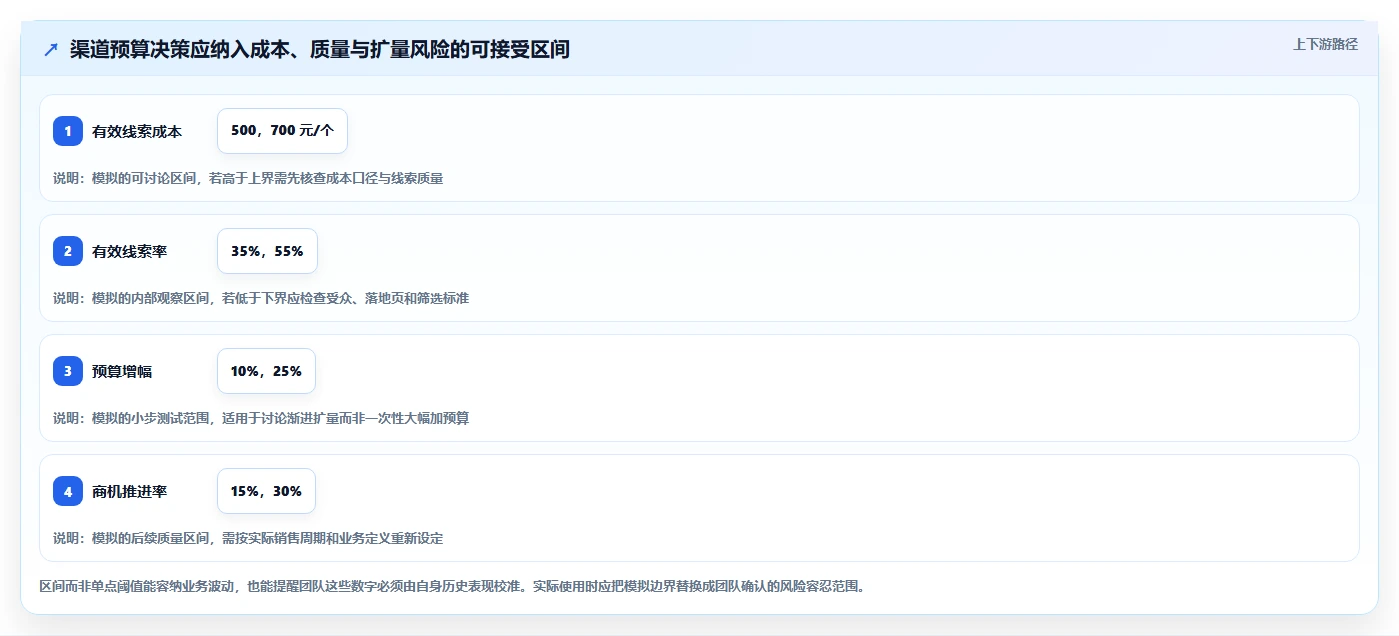The image size is (1399, 636).
Task: Click the footer paragraph starting 区间而非单点阈值
Action: click(451, 586)
